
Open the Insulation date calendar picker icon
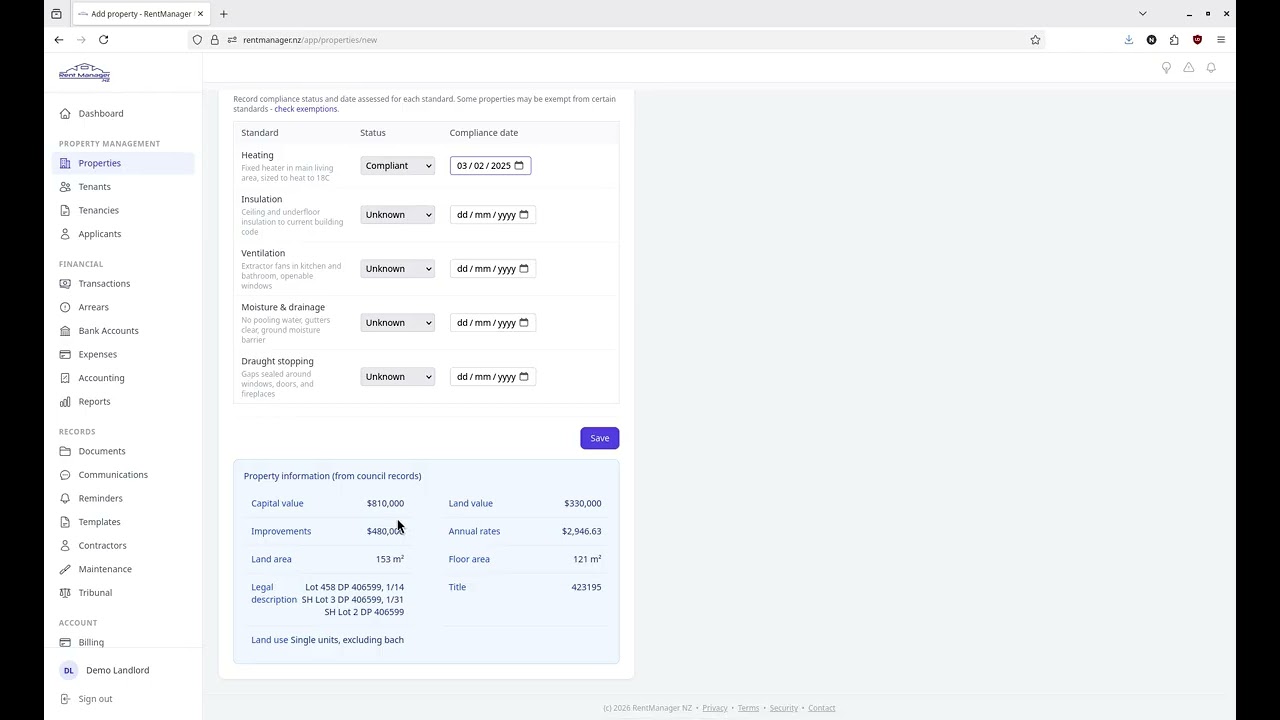pos(523,215)
